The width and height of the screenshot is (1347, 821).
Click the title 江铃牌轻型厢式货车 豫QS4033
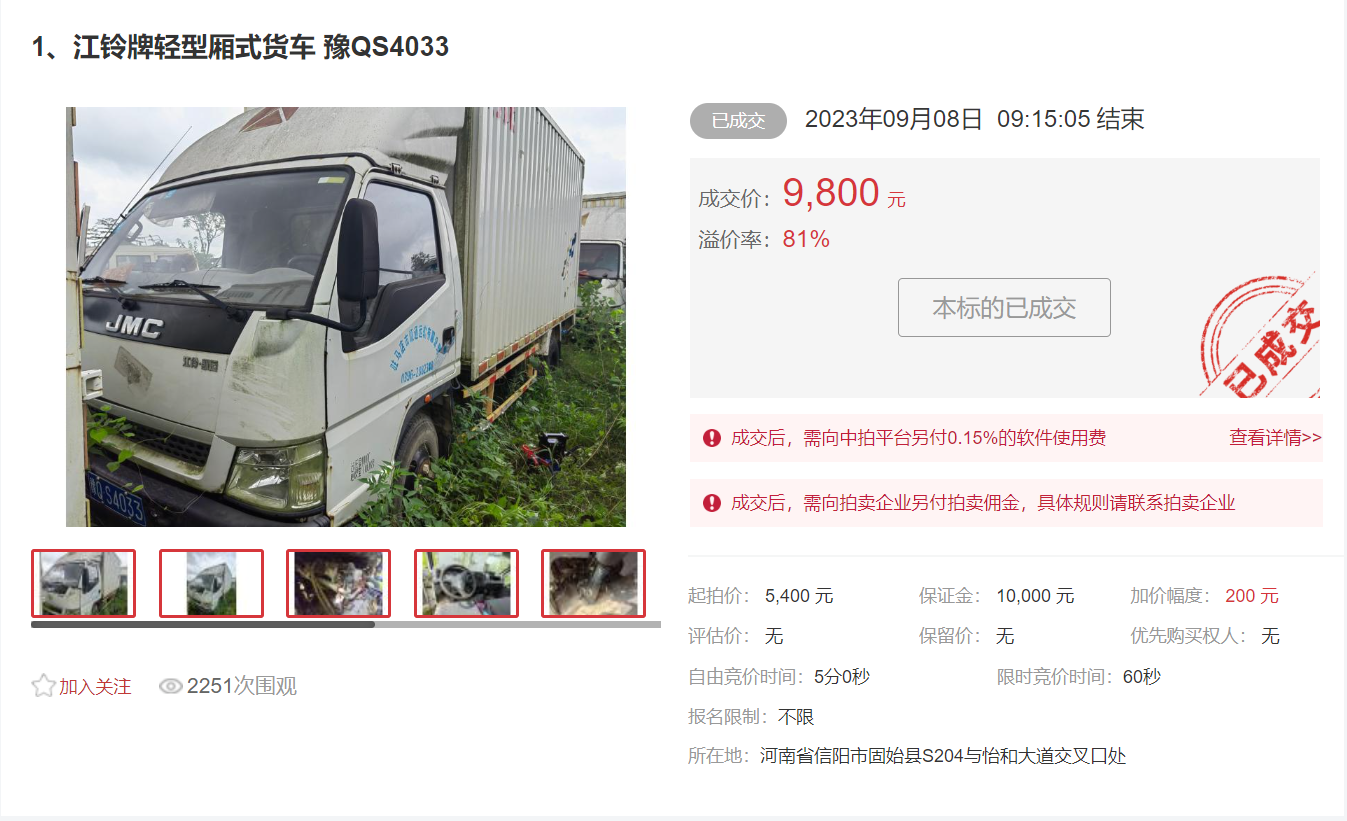tap(240, 47)
